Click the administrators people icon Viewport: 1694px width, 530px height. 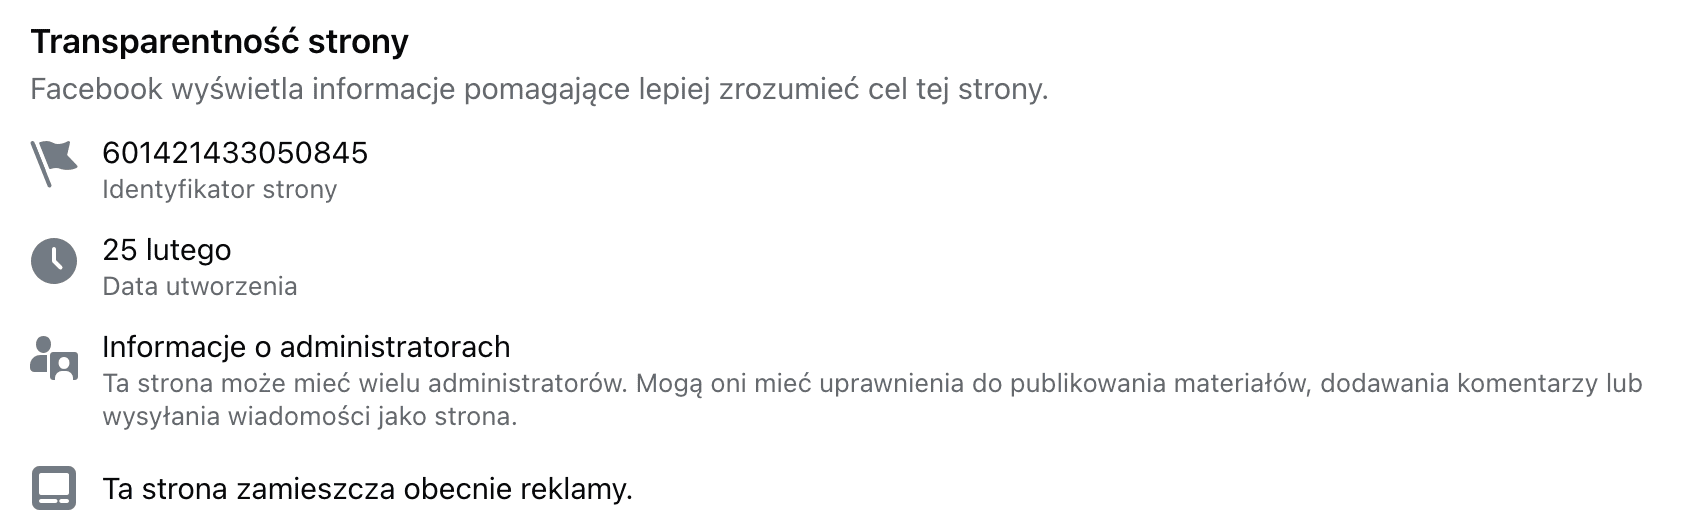54,358
